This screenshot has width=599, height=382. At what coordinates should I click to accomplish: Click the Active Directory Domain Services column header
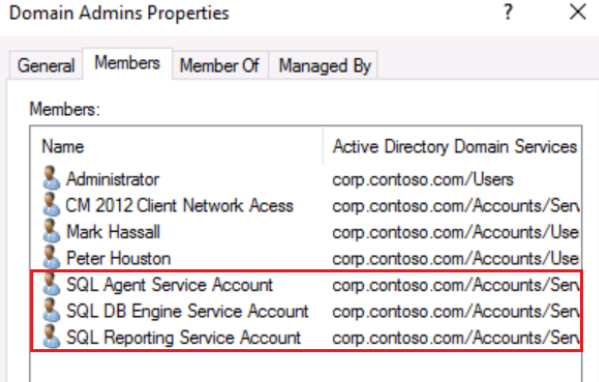(x=453, y=147)
